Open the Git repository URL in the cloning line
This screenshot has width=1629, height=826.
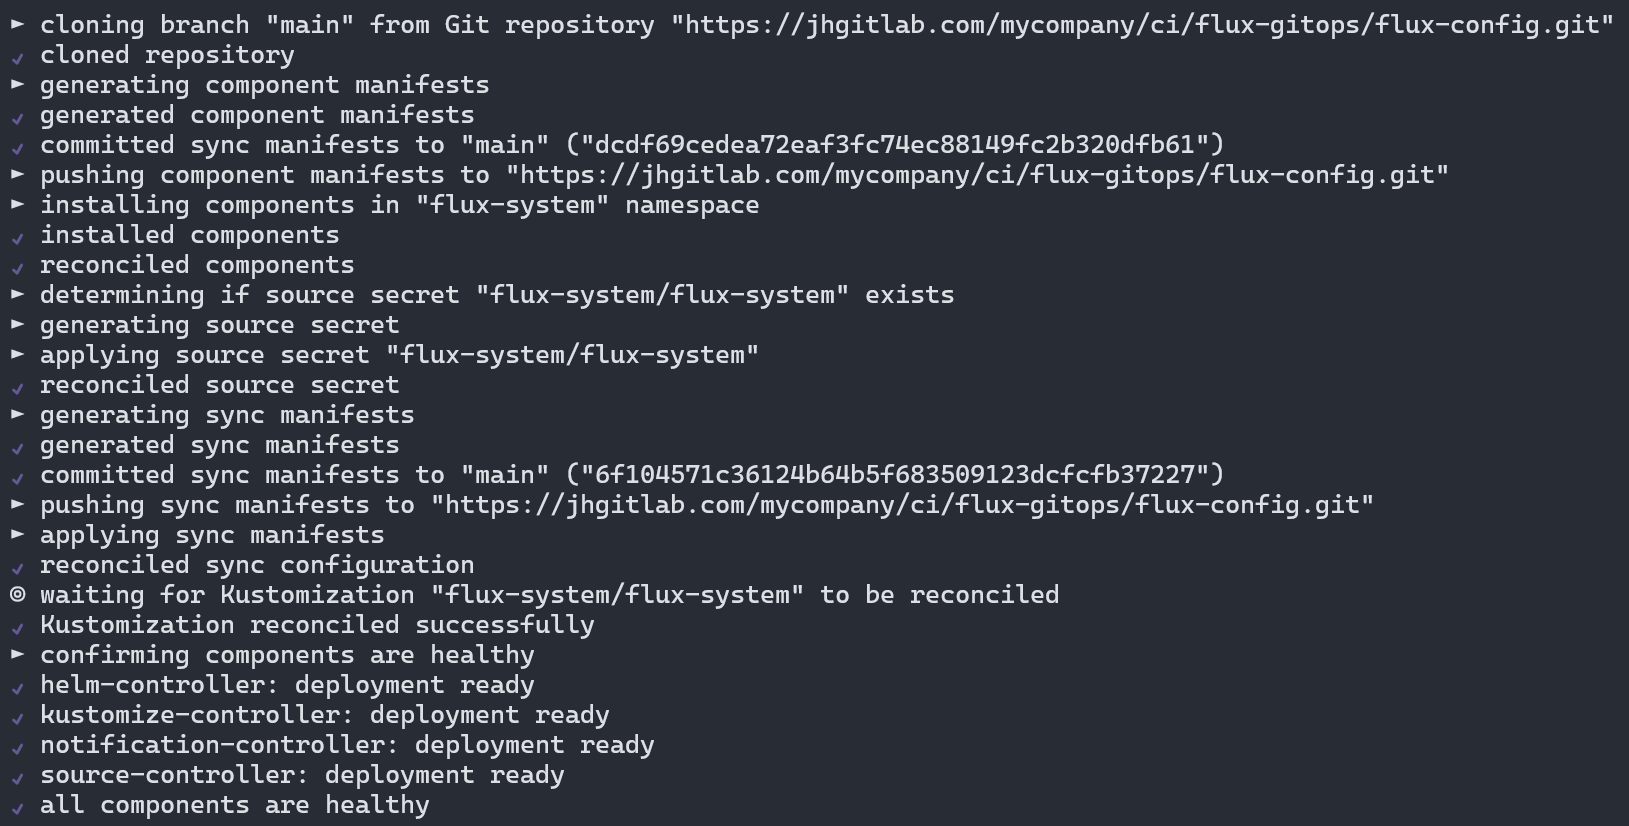click(1142, 25)
